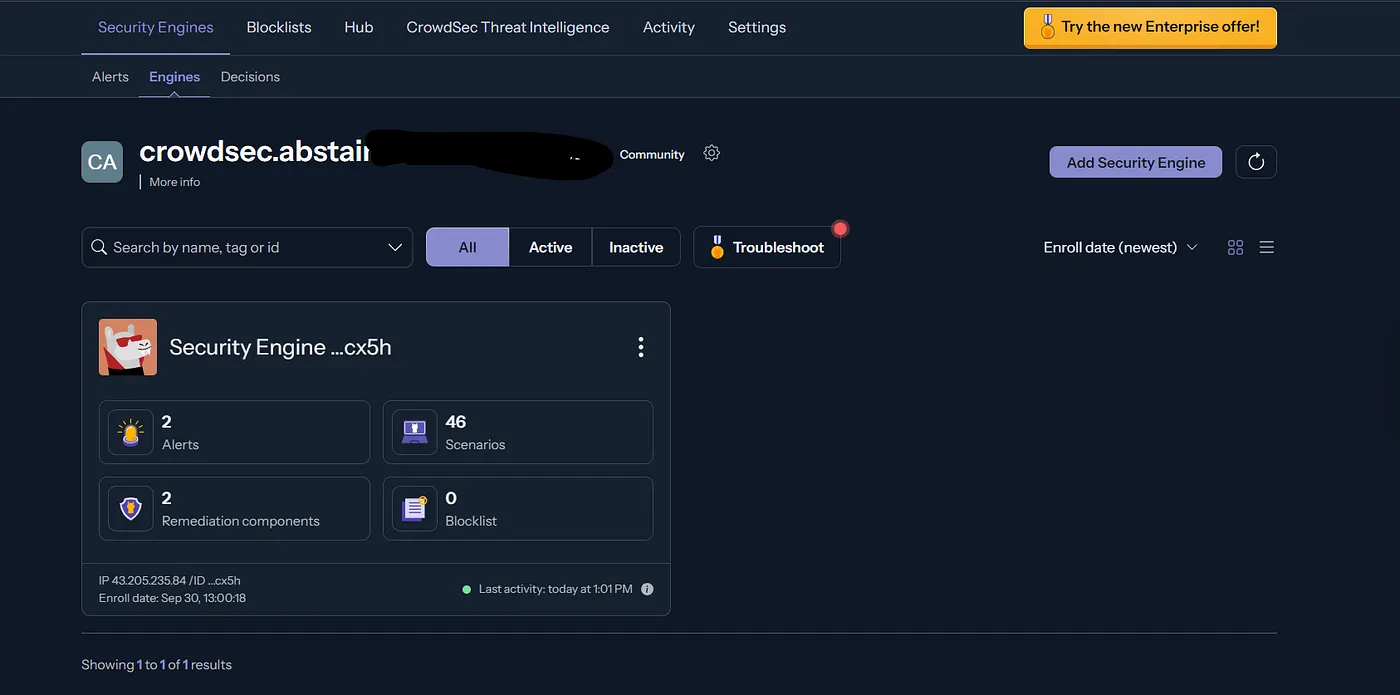Screen dimensions: 1400x695
Task: Click the scenarios laptop icon
Action: tap(414, 432)
